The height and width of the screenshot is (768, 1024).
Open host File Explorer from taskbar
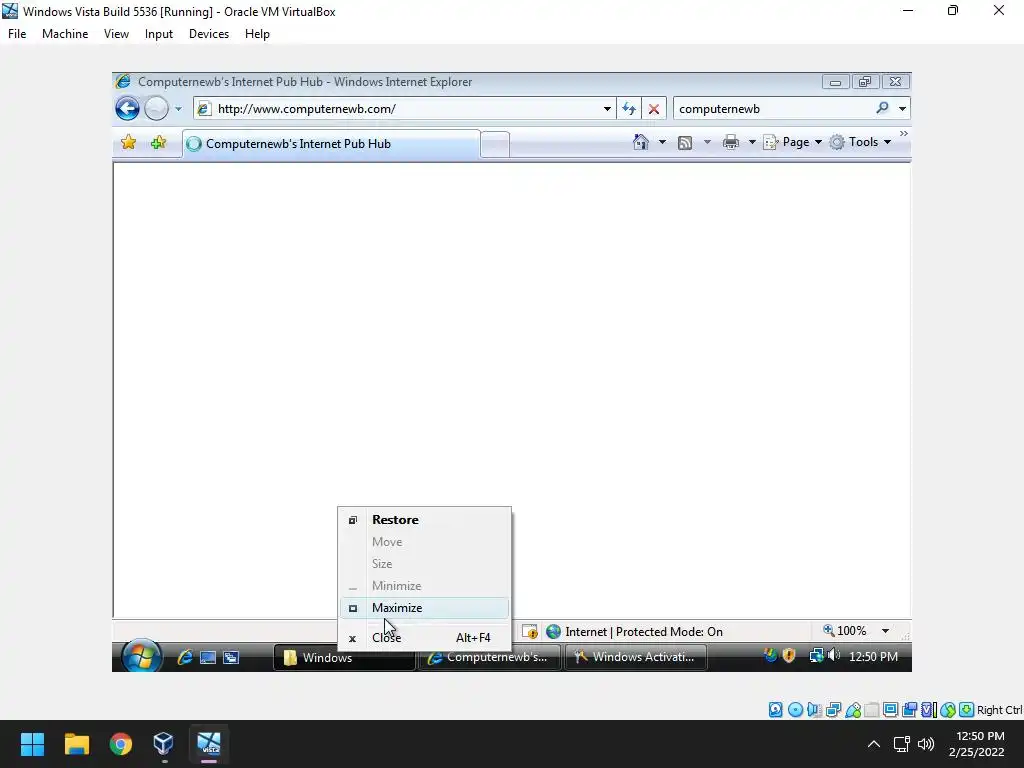pos(76,744)
